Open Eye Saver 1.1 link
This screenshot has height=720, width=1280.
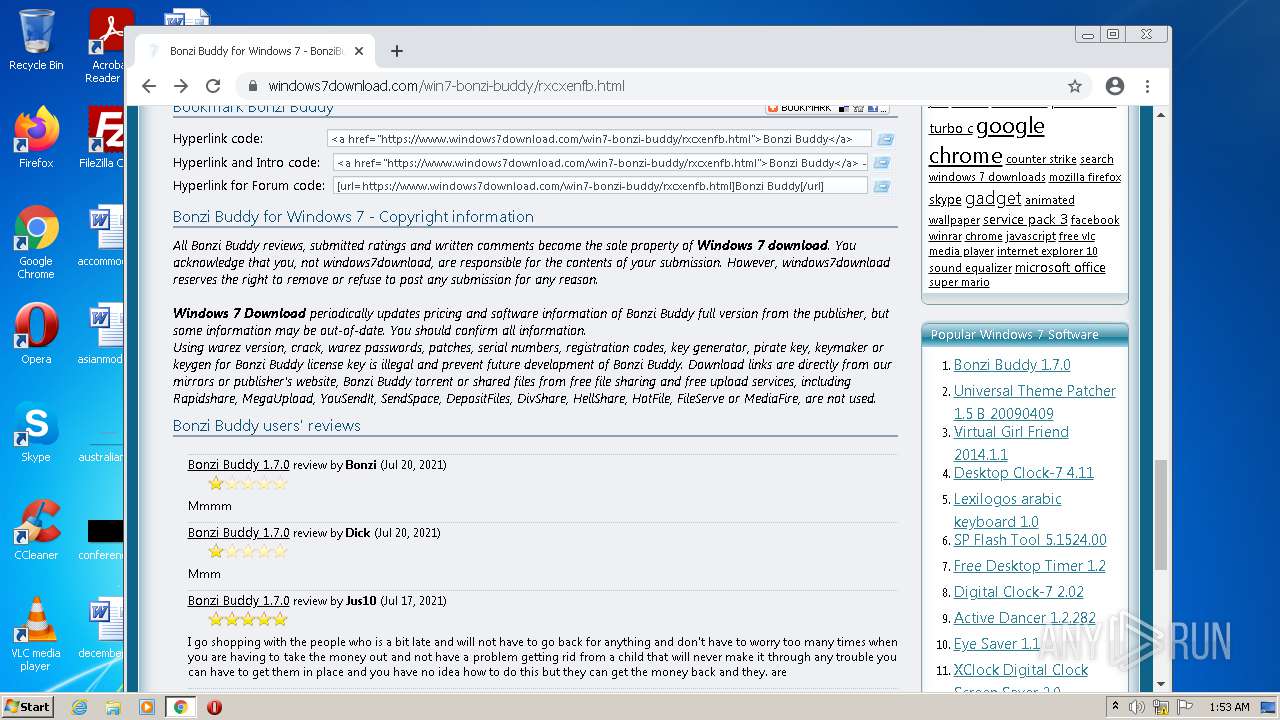coord(996,644)
